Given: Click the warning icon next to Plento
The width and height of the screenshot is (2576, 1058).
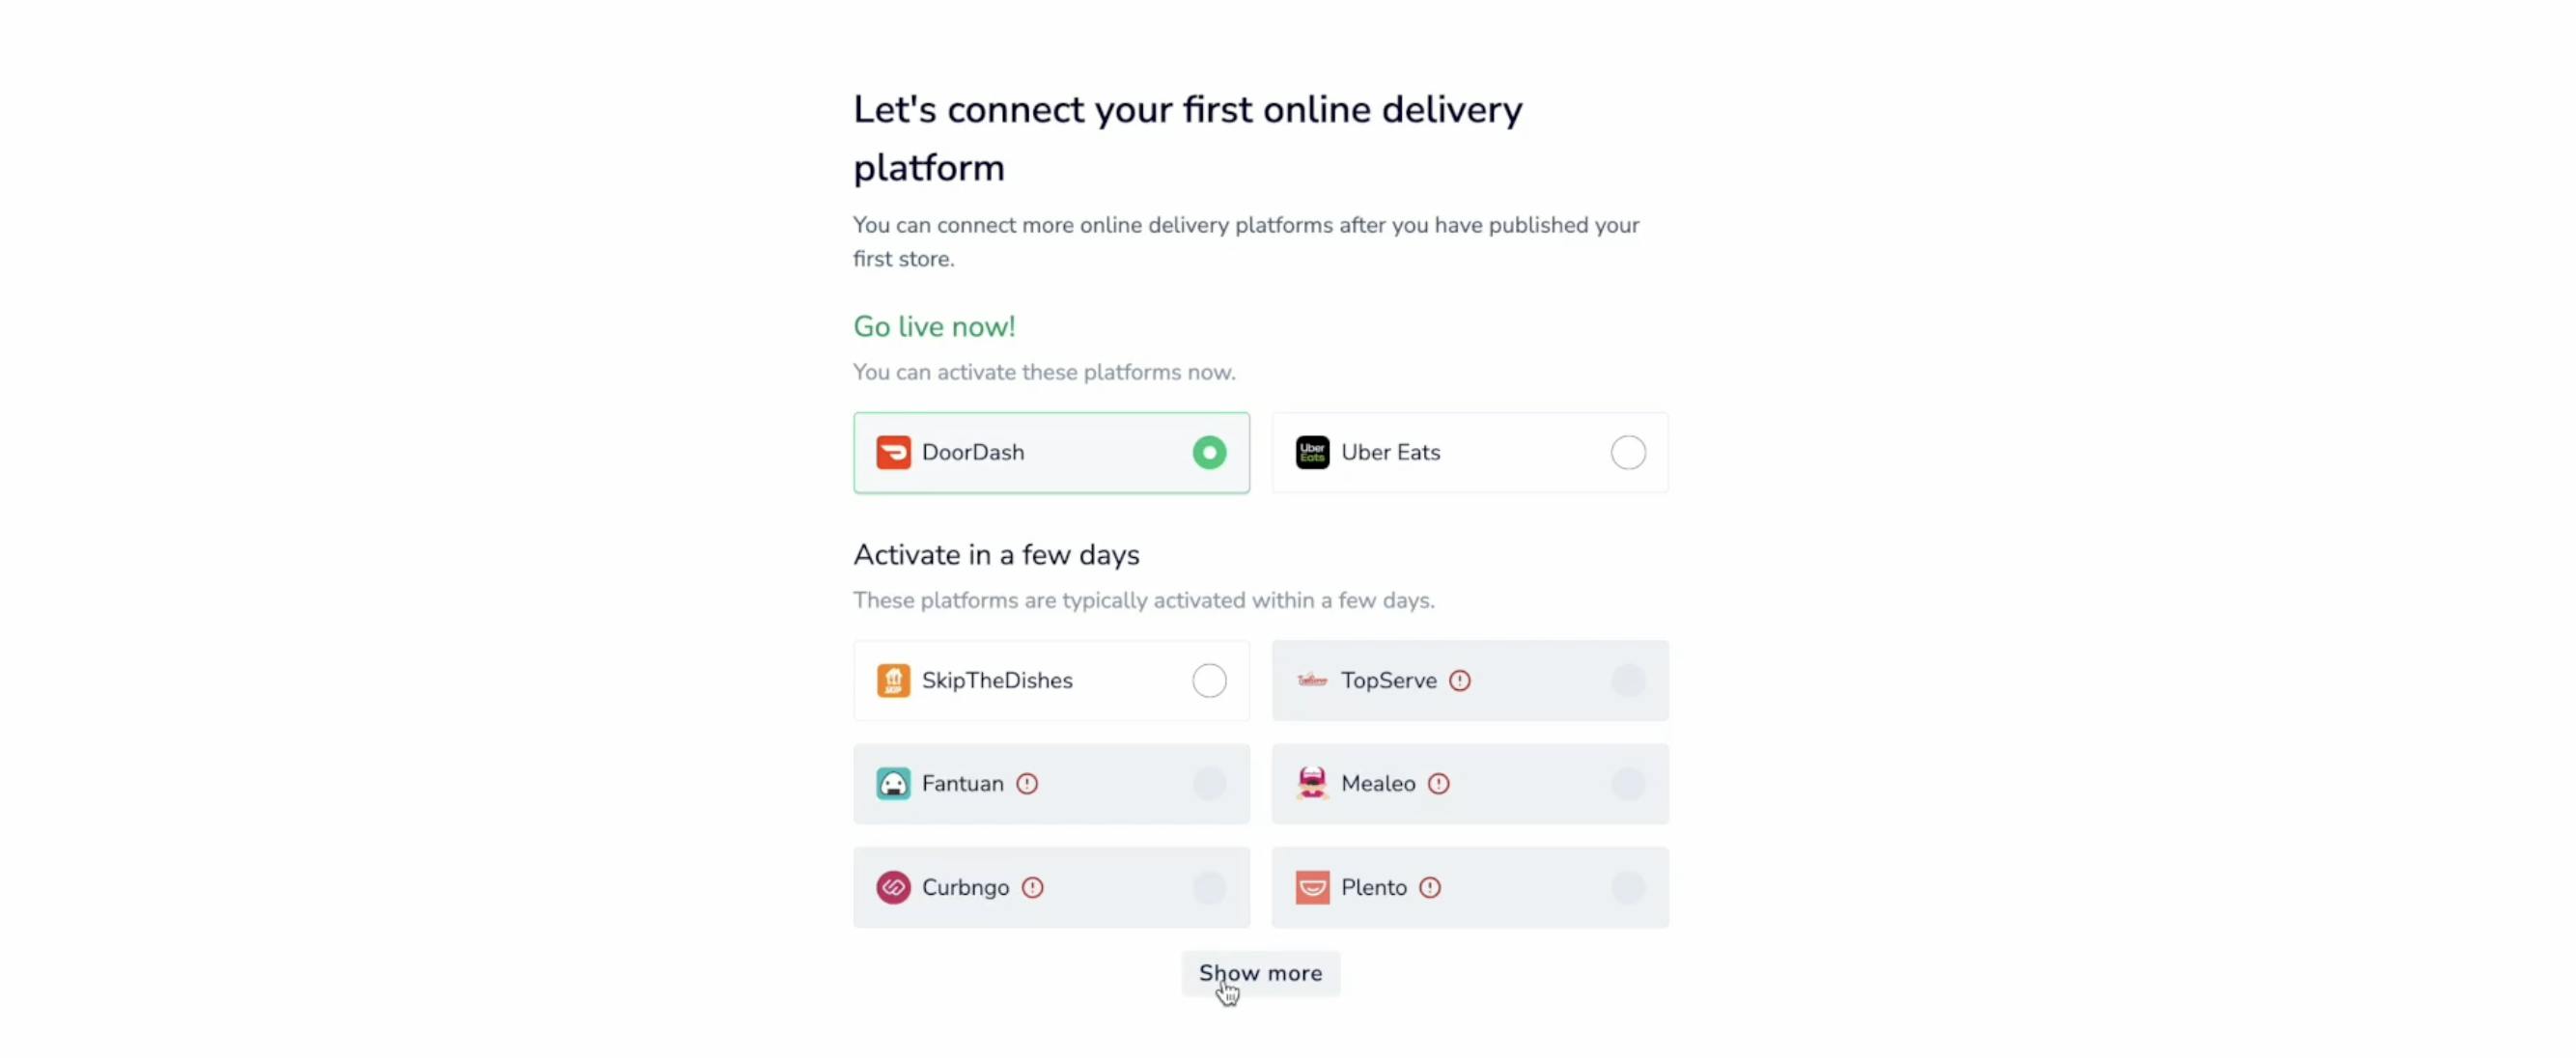Looking at the screenshot, I should 1430,887.
